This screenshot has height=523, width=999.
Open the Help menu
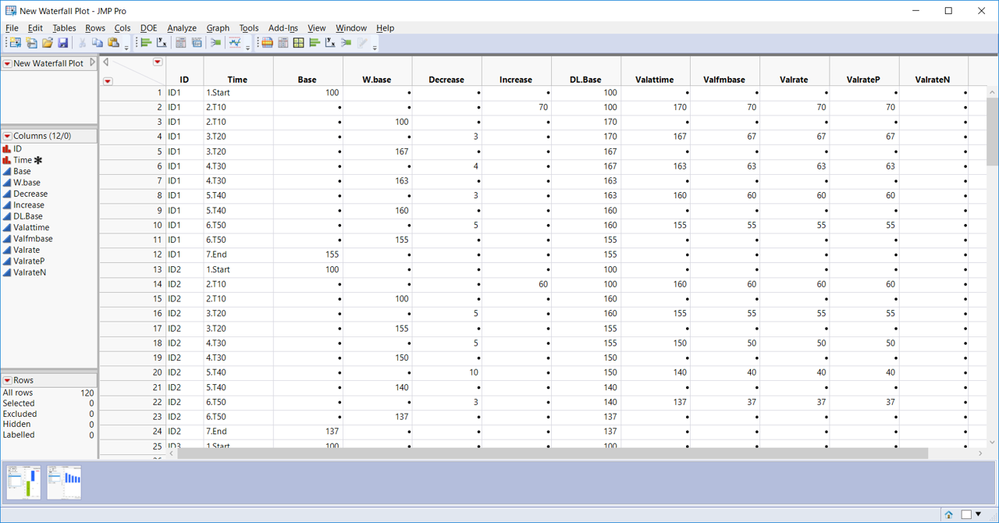coord(385,28)
